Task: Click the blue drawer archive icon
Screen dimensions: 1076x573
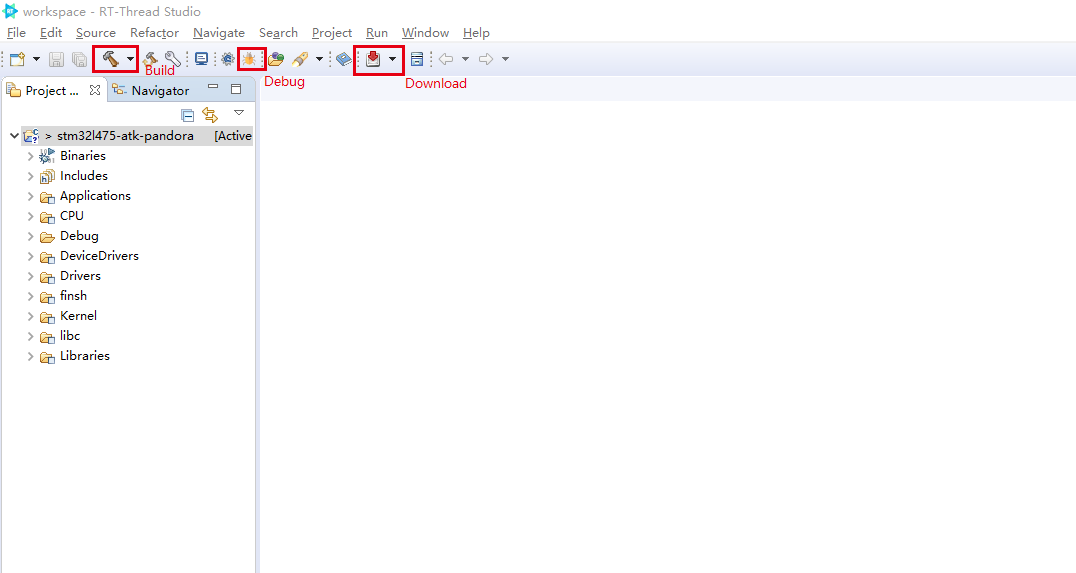Action: pyautogui.click(x=417, y=59)
